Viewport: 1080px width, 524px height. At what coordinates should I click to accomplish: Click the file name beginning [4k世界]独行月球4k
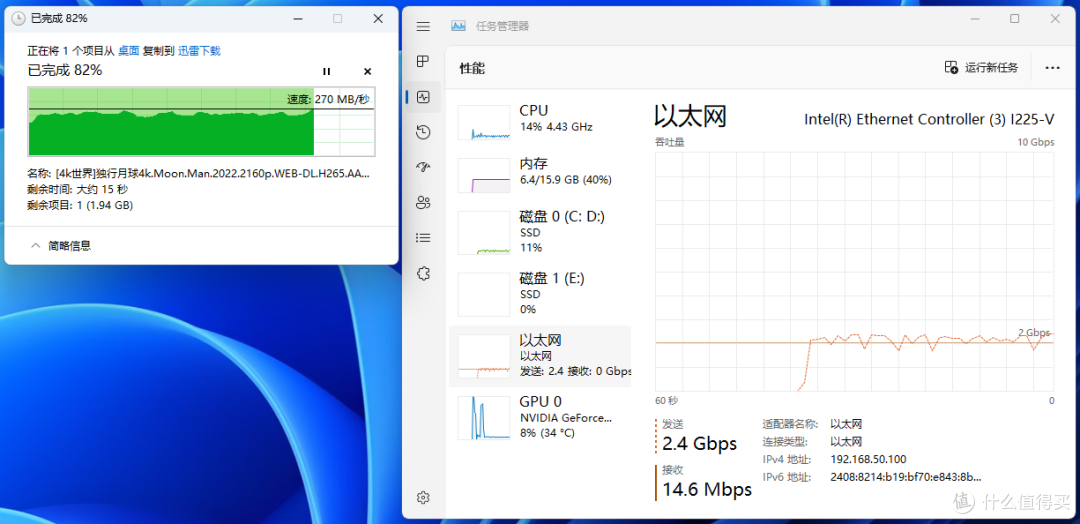pyautogui.click(x=212, y=175)
